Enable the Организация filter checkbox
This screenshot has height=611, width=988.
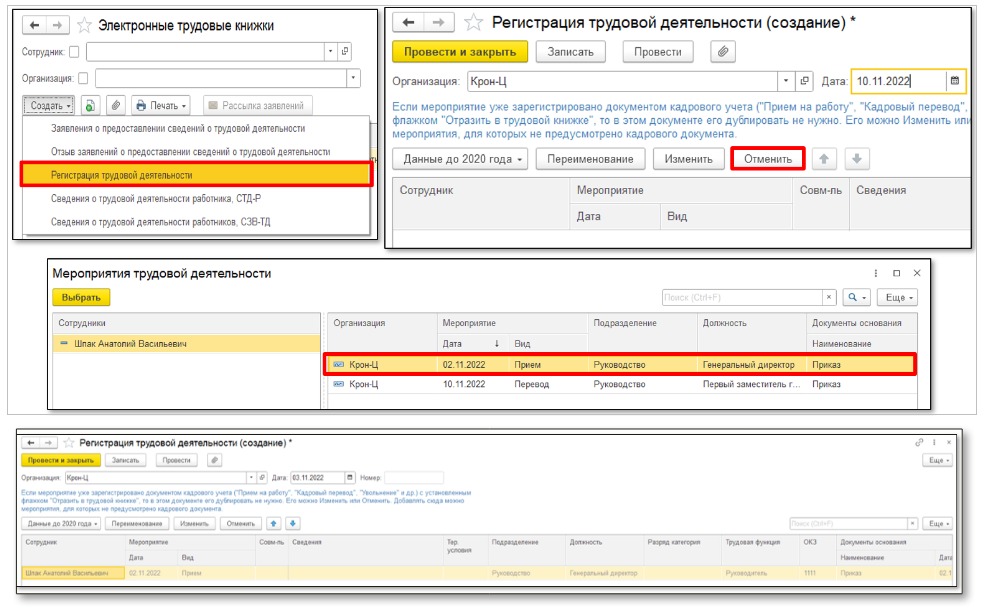pyautogui.click(x=84, y=78)
